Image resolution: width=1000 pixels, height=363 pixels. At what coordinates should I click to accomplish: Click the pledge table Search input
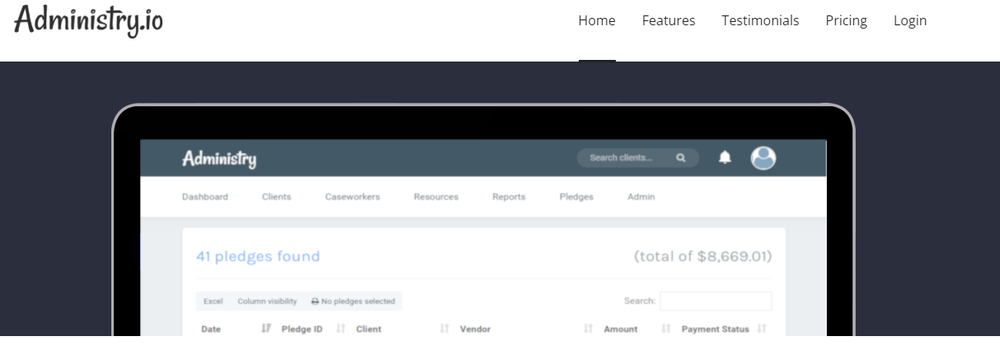point(716,301)
